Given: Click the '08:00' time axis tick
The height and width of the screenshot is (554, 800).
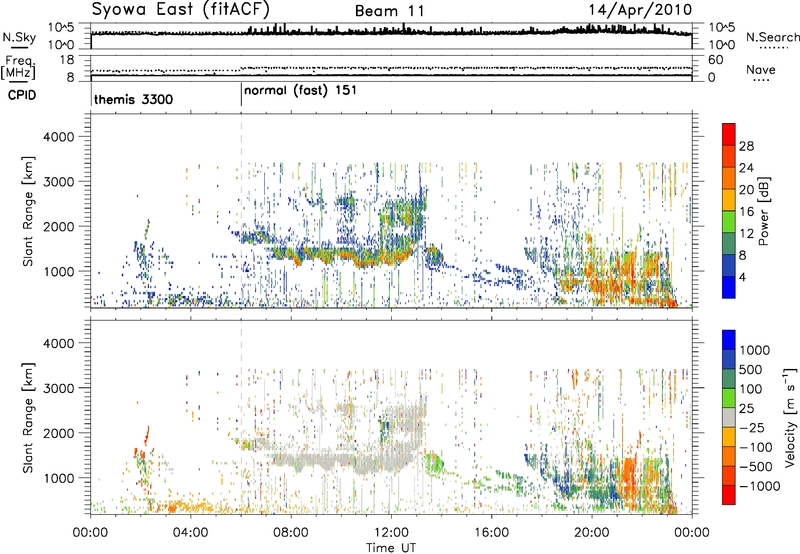Looking at the screenshot, I should pos(291,533).
